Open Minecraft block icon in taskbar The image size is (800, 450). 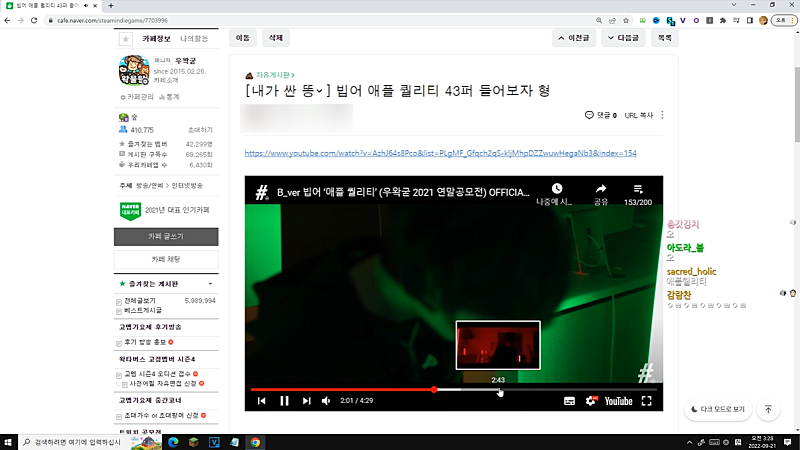[x=193, y=442]
